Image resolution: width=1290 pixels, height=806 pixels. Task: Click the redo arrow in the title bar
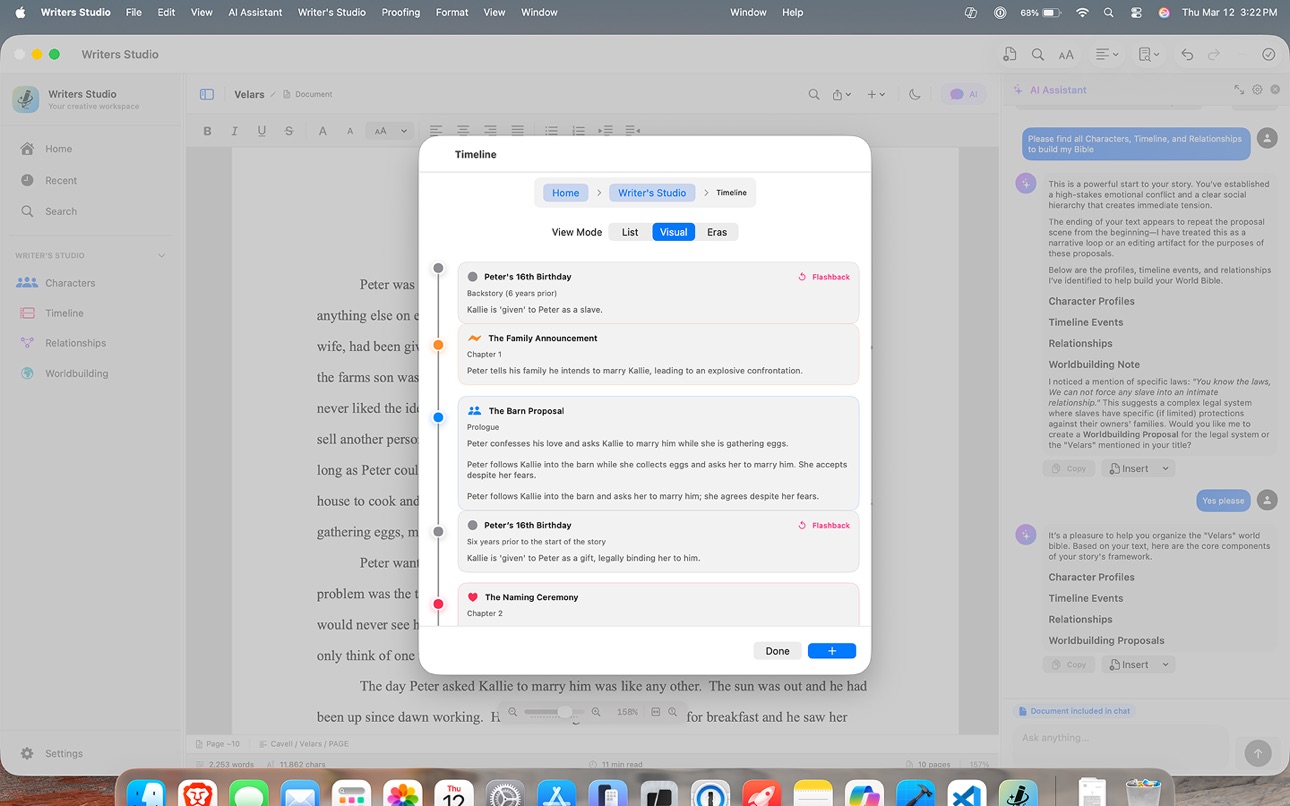pyautogui.click(x=1214, y=55)
